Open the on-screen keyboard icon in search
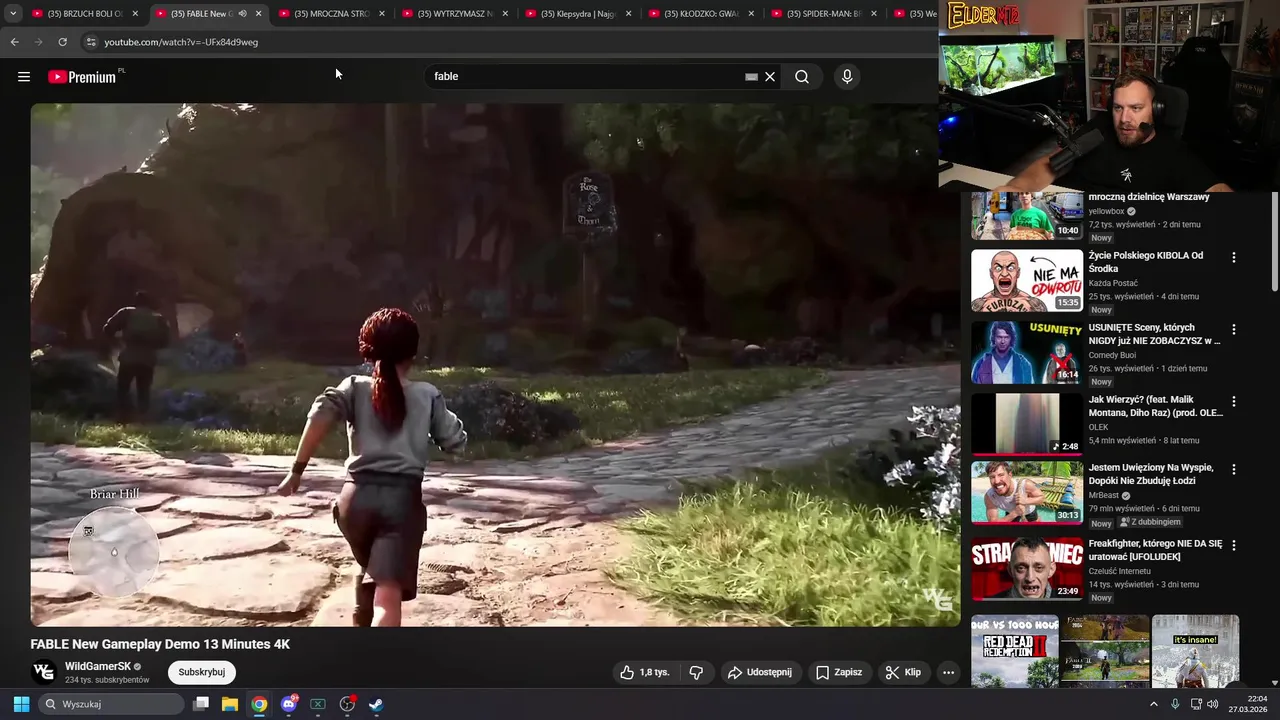This screenshot has height=720, width=1280. [751, 76]
